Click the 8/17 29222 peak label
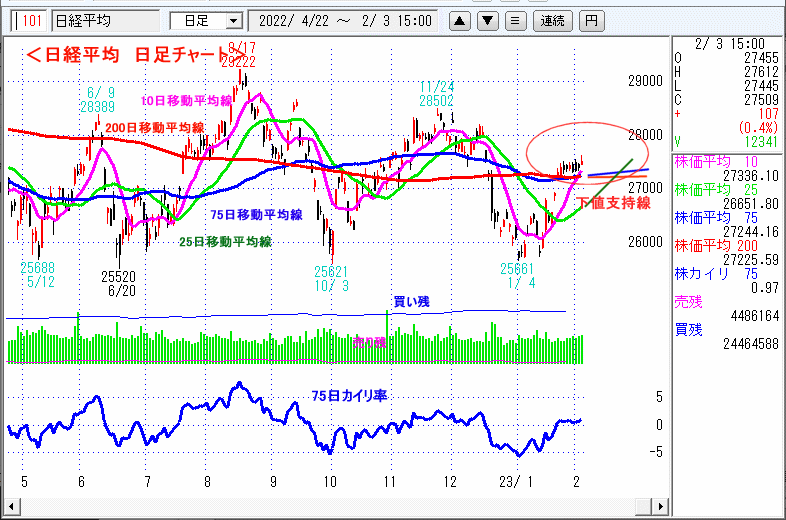Screen dimensions: 786x520 pyautogui.click(x=239, y=55)
